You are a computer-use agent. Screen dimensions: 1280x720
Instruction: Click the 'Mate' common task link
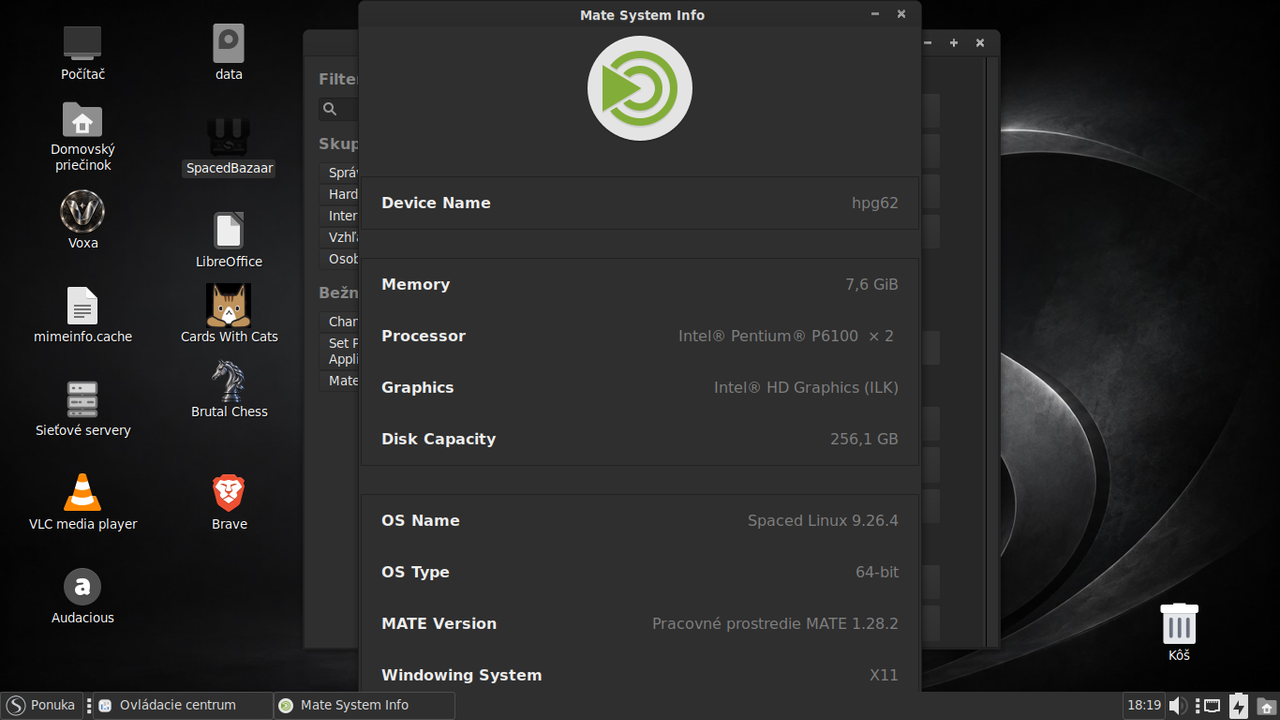tap(340, 381)
